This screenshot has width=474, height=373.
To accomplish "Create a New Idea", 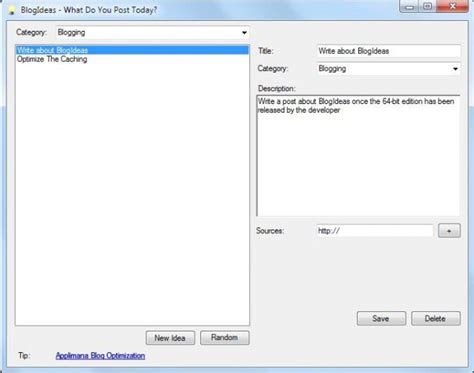I will tap(170, 338).
